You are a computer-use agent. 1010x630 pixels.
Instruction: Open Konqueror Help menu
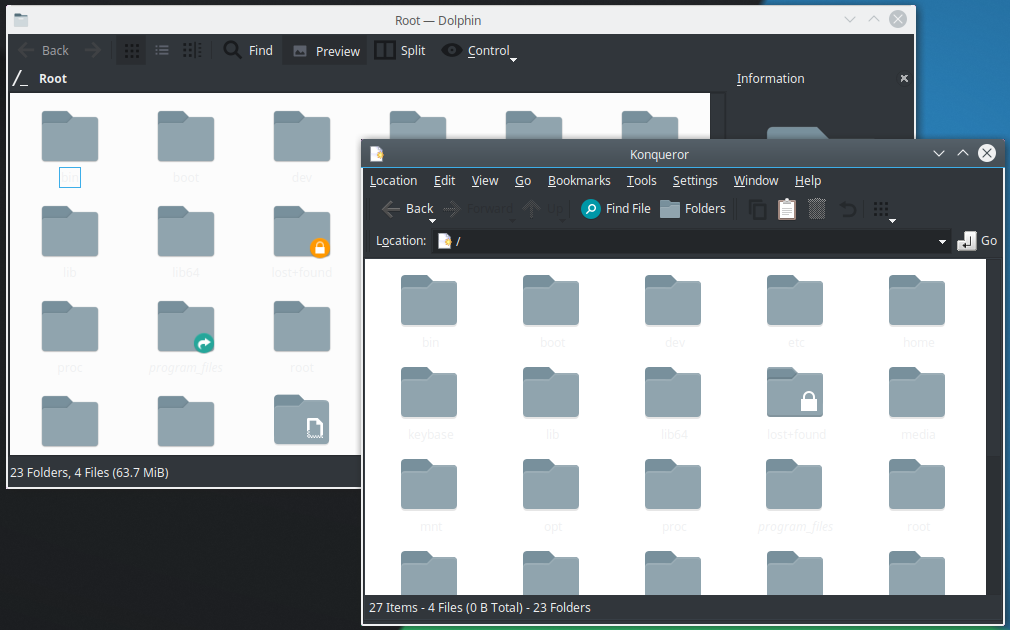point(808,180)
